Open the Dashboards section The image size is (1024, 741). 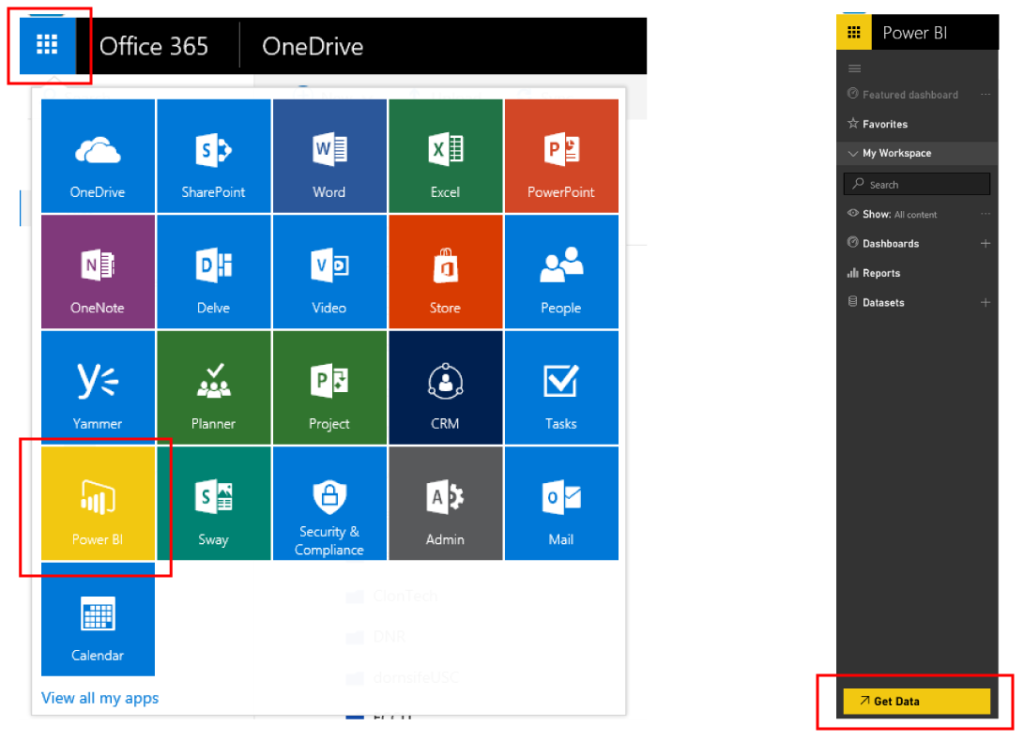[x=890, y=244]
